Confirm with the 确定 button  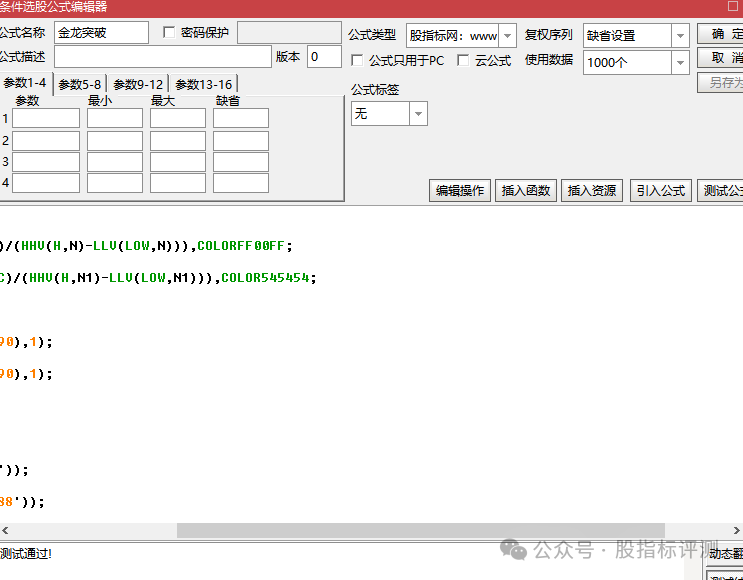point(720,34)
